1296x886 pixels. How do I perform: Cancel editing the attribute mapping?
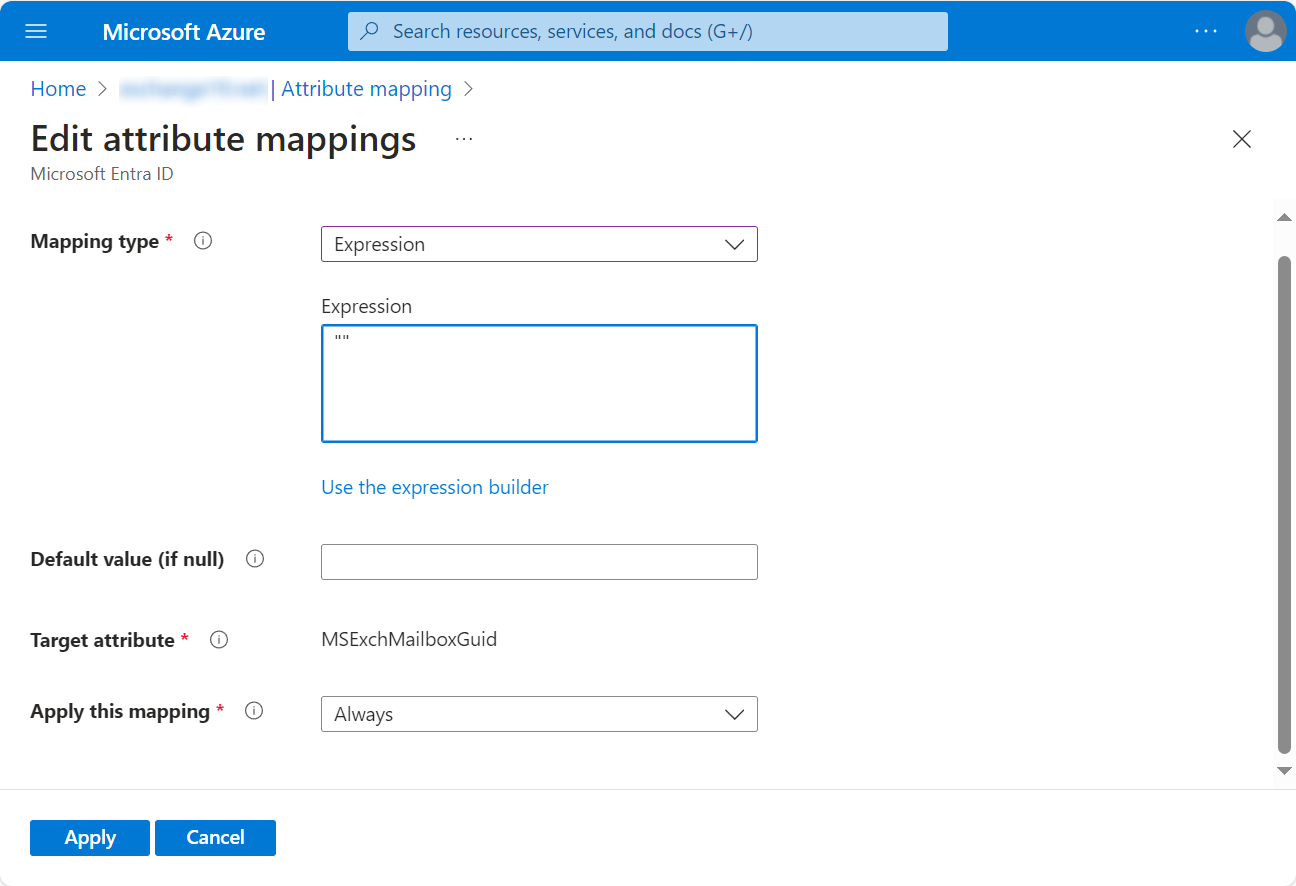(215, 837)
